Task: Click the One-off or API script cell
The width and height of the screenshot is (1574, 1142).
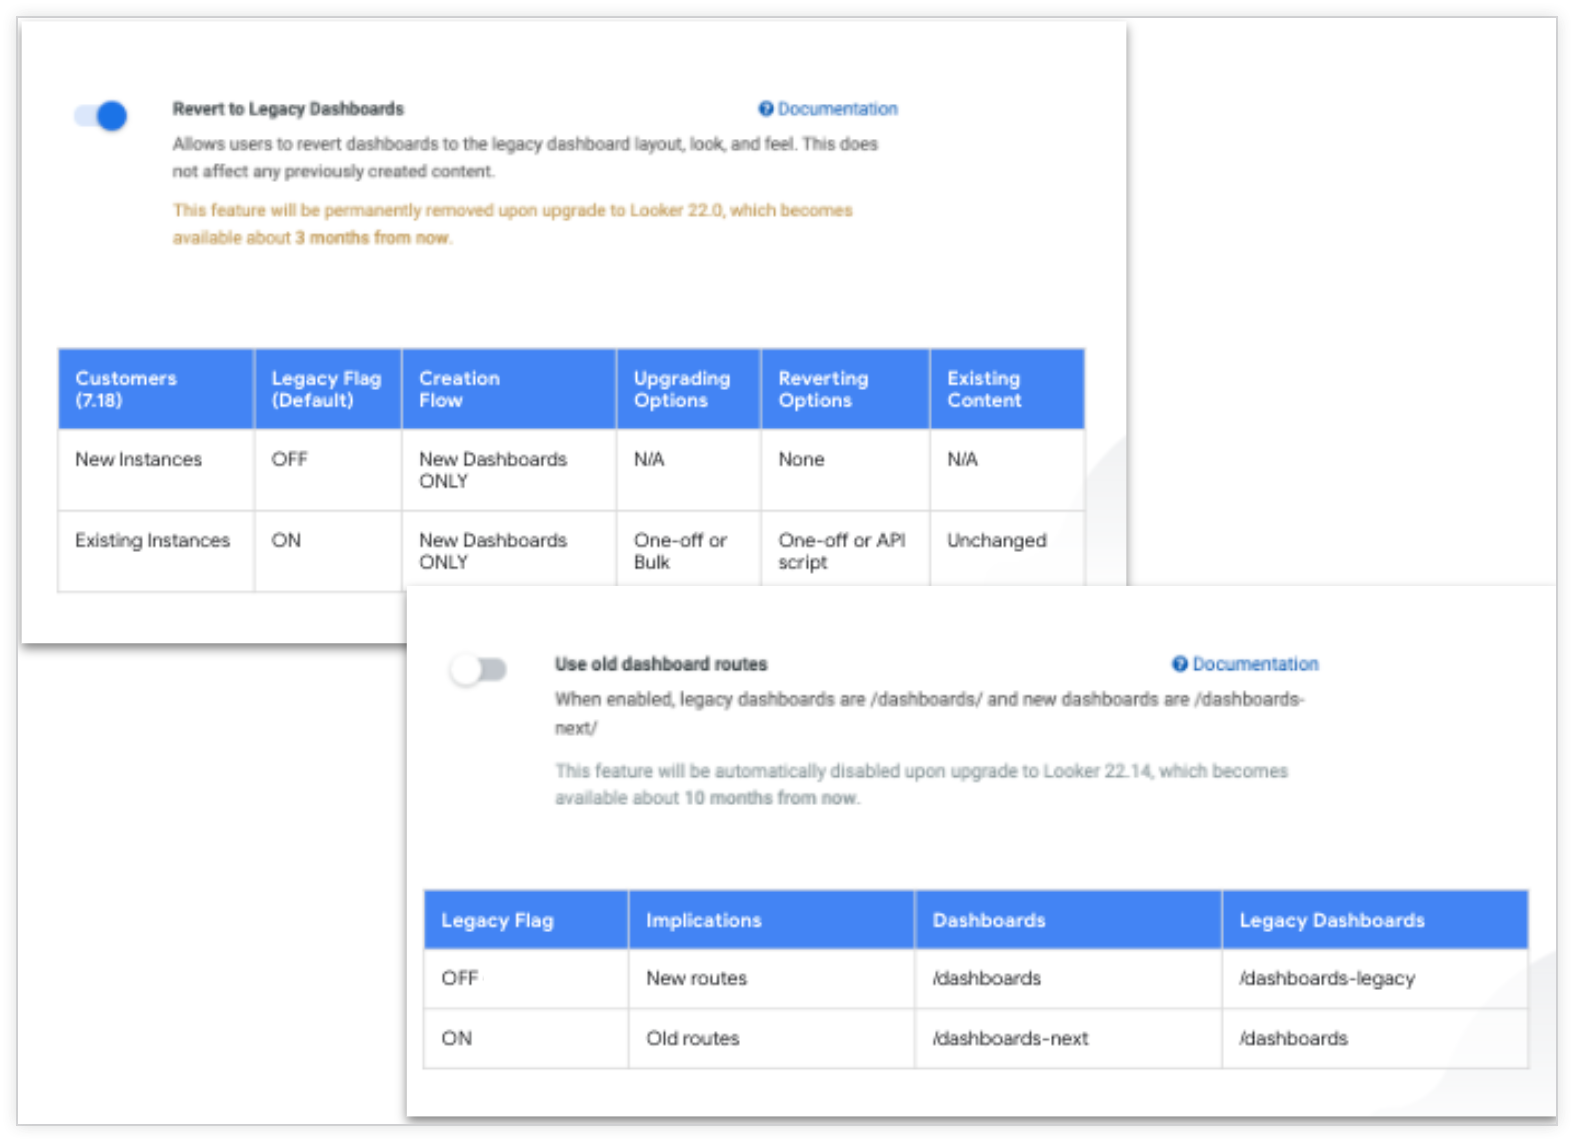Action: click(x=841, y=551)
